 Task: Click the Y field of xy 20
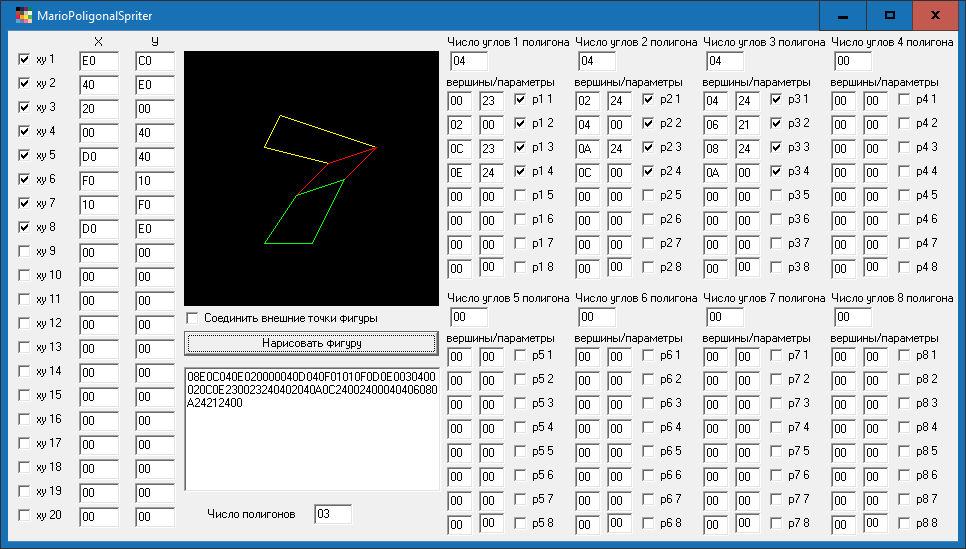tap(155, 517)
